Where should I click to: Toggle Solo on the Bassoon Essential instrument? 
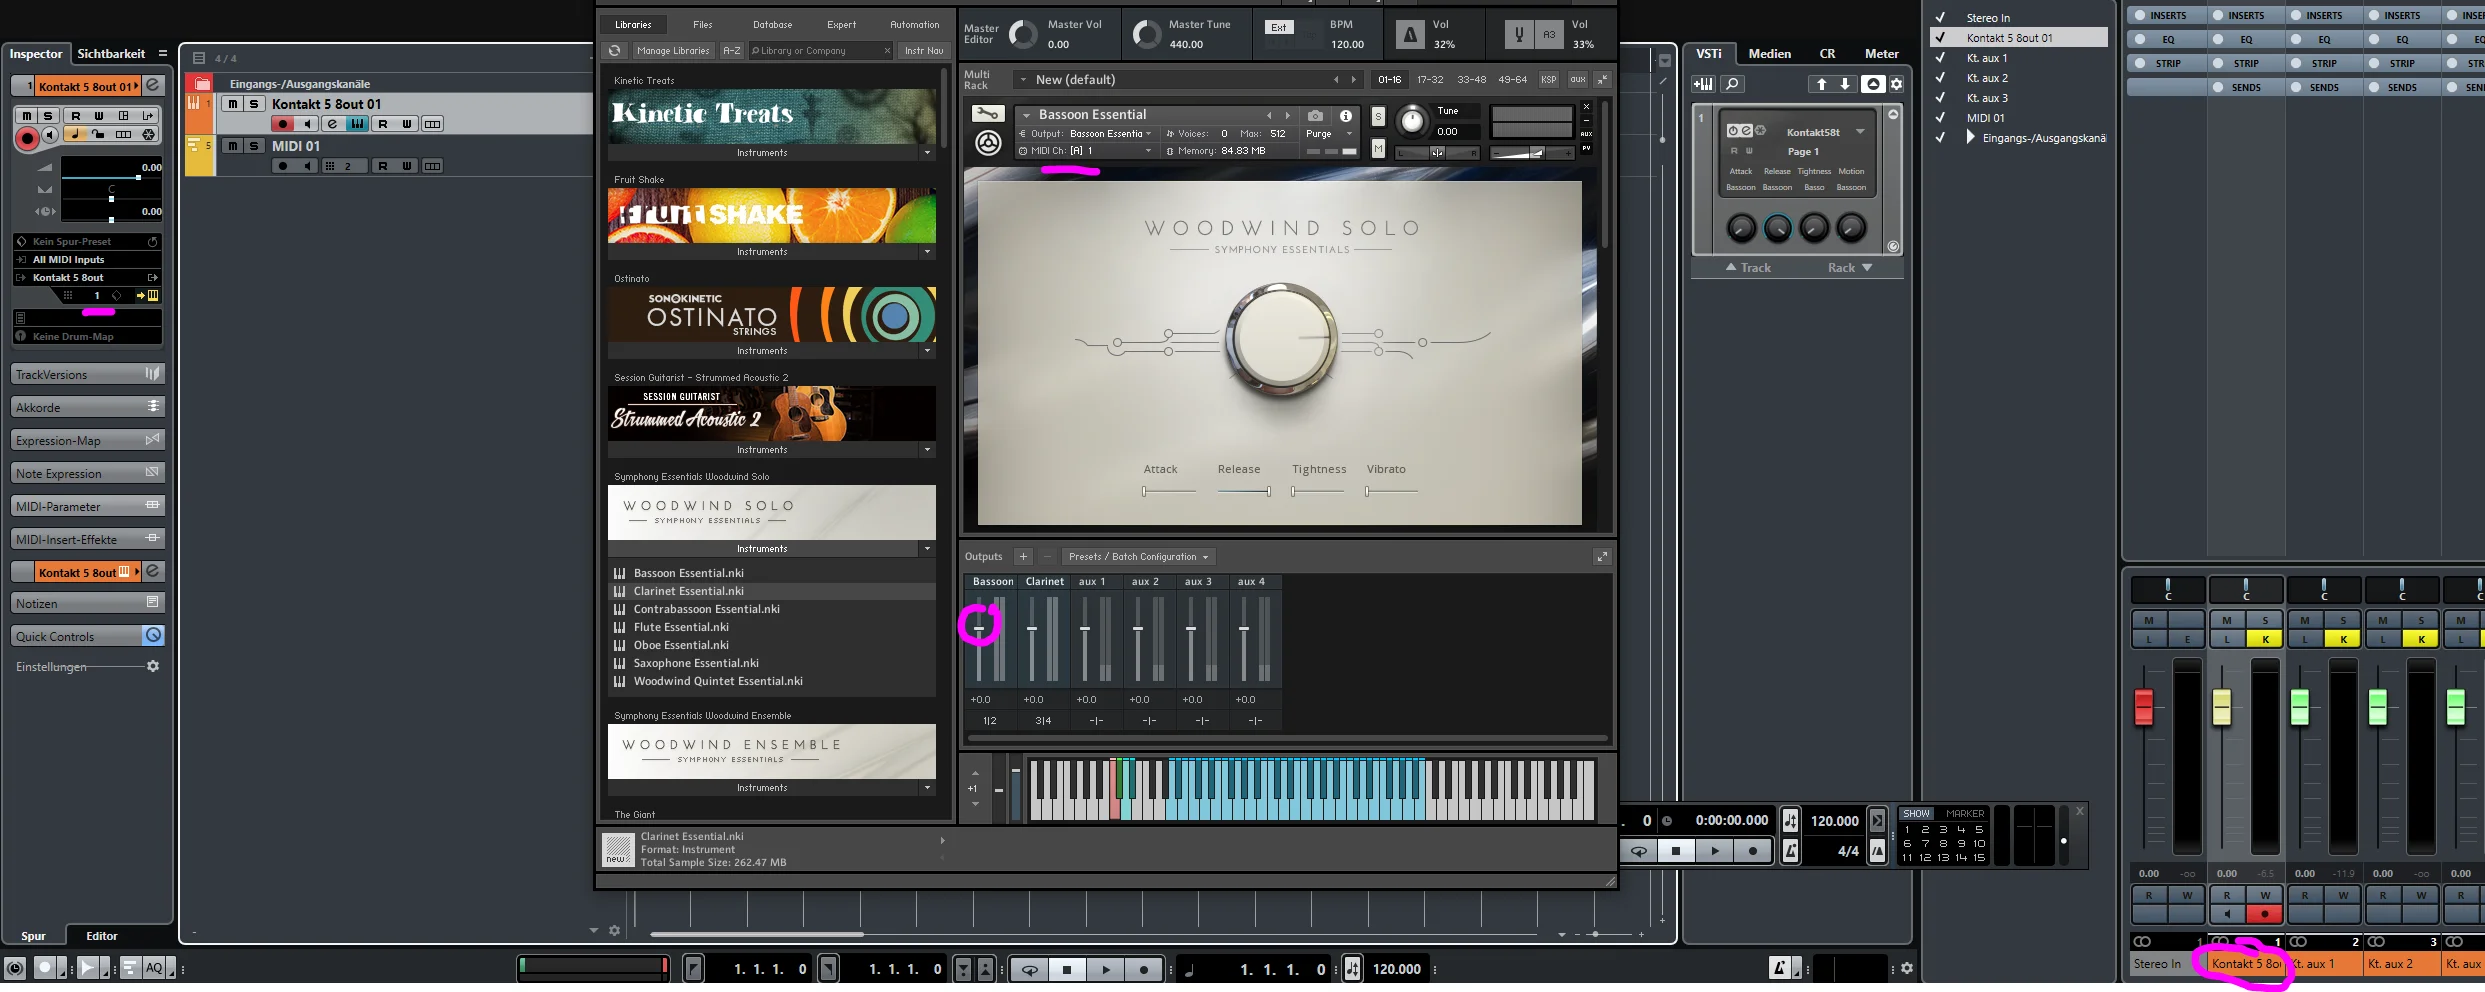pyautogui.click(x=1378, y=116)
